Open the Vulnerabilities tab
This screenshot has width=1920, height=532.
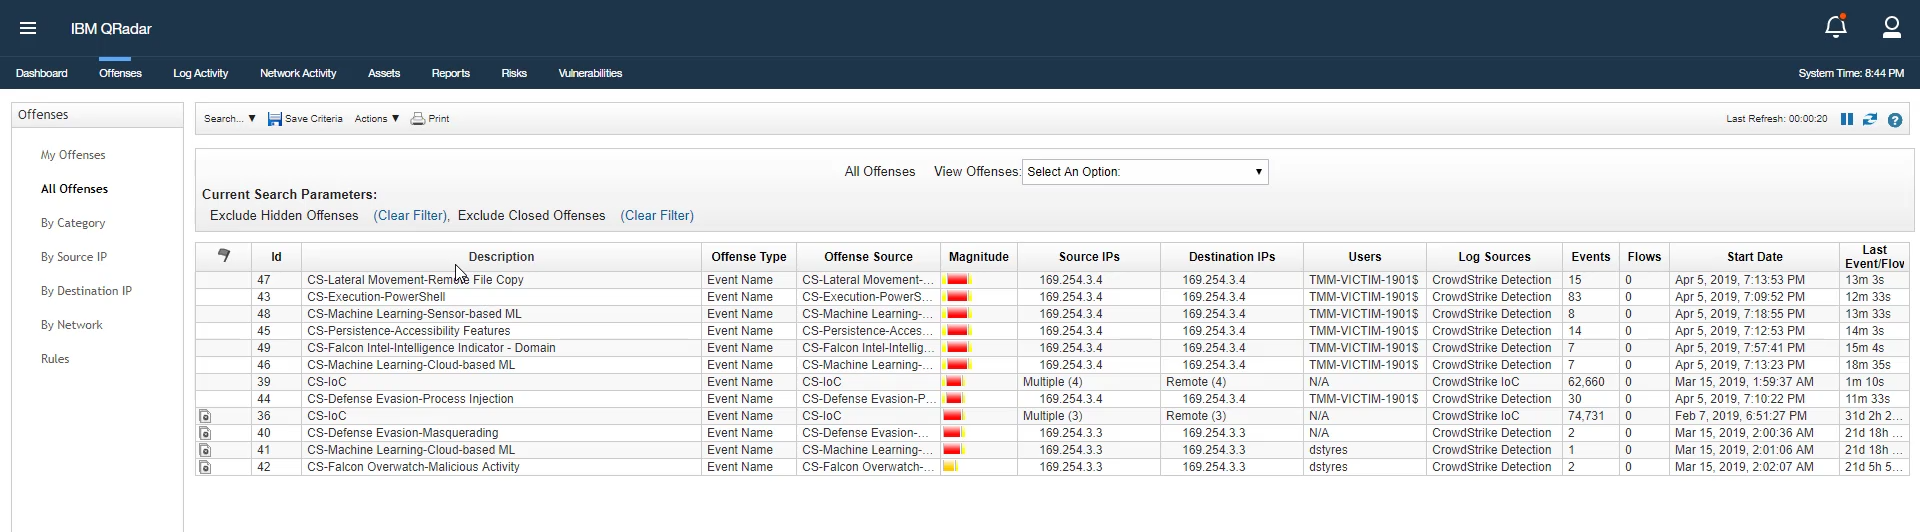point(590,73)
